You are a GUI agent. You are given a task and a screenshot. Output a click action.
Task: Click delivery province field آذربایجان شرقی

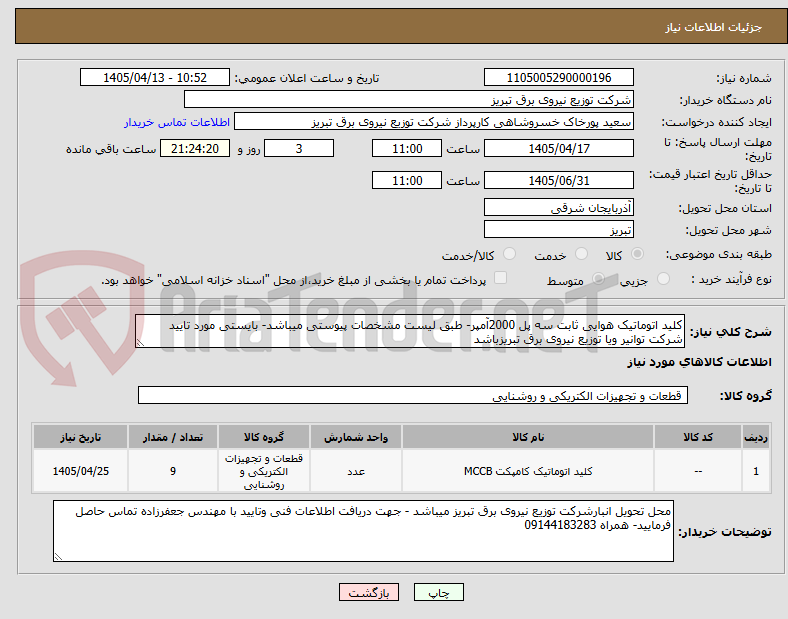point(559,207)
